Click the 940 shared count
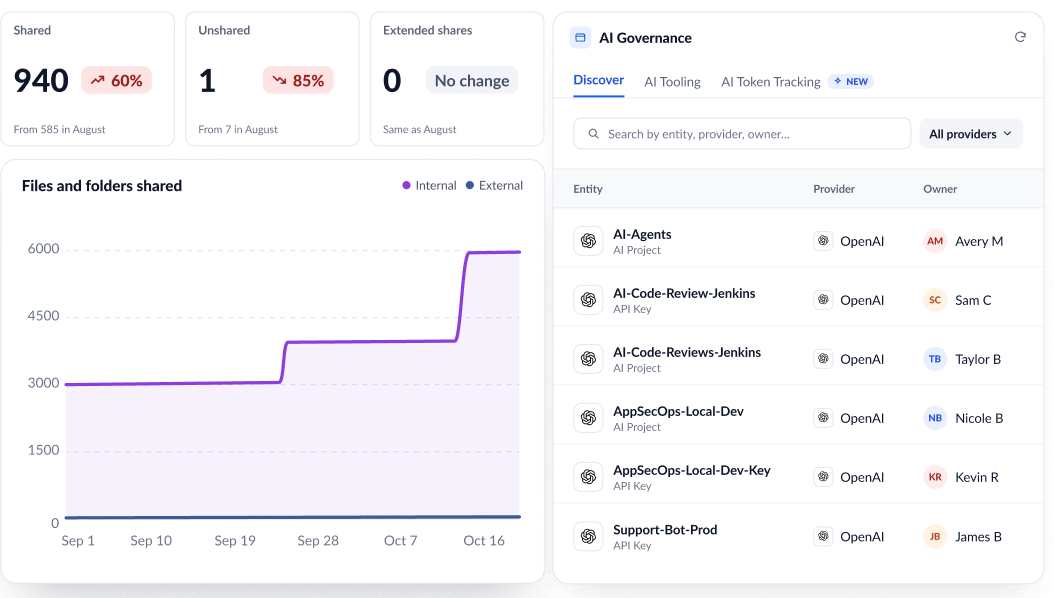The height and width of the screenshot is (598, 1054). coord(41,81)
